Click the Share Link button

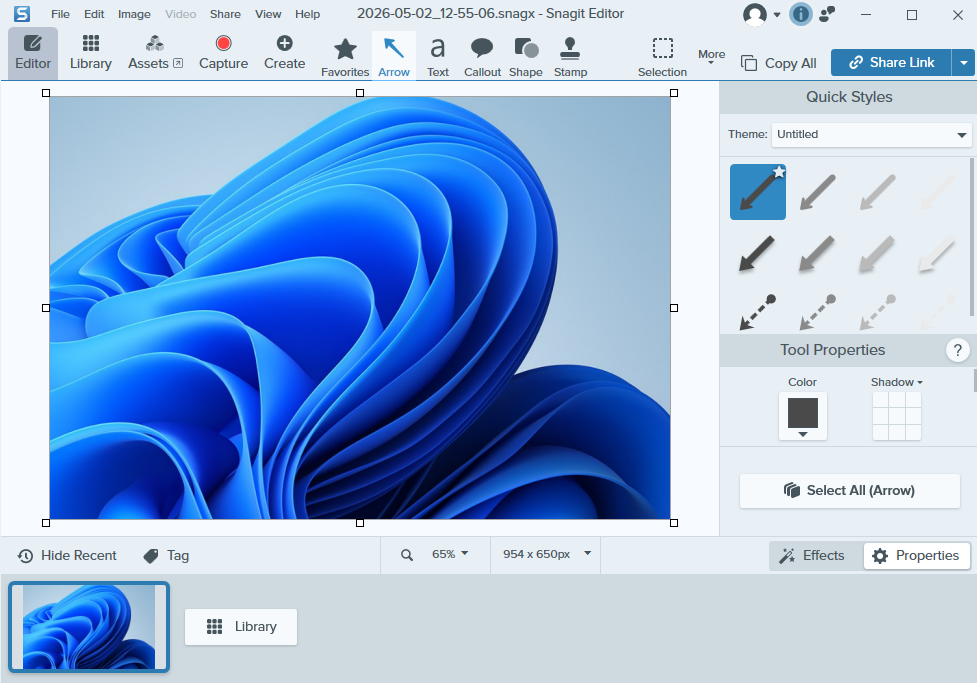click(x=891, y=62)
